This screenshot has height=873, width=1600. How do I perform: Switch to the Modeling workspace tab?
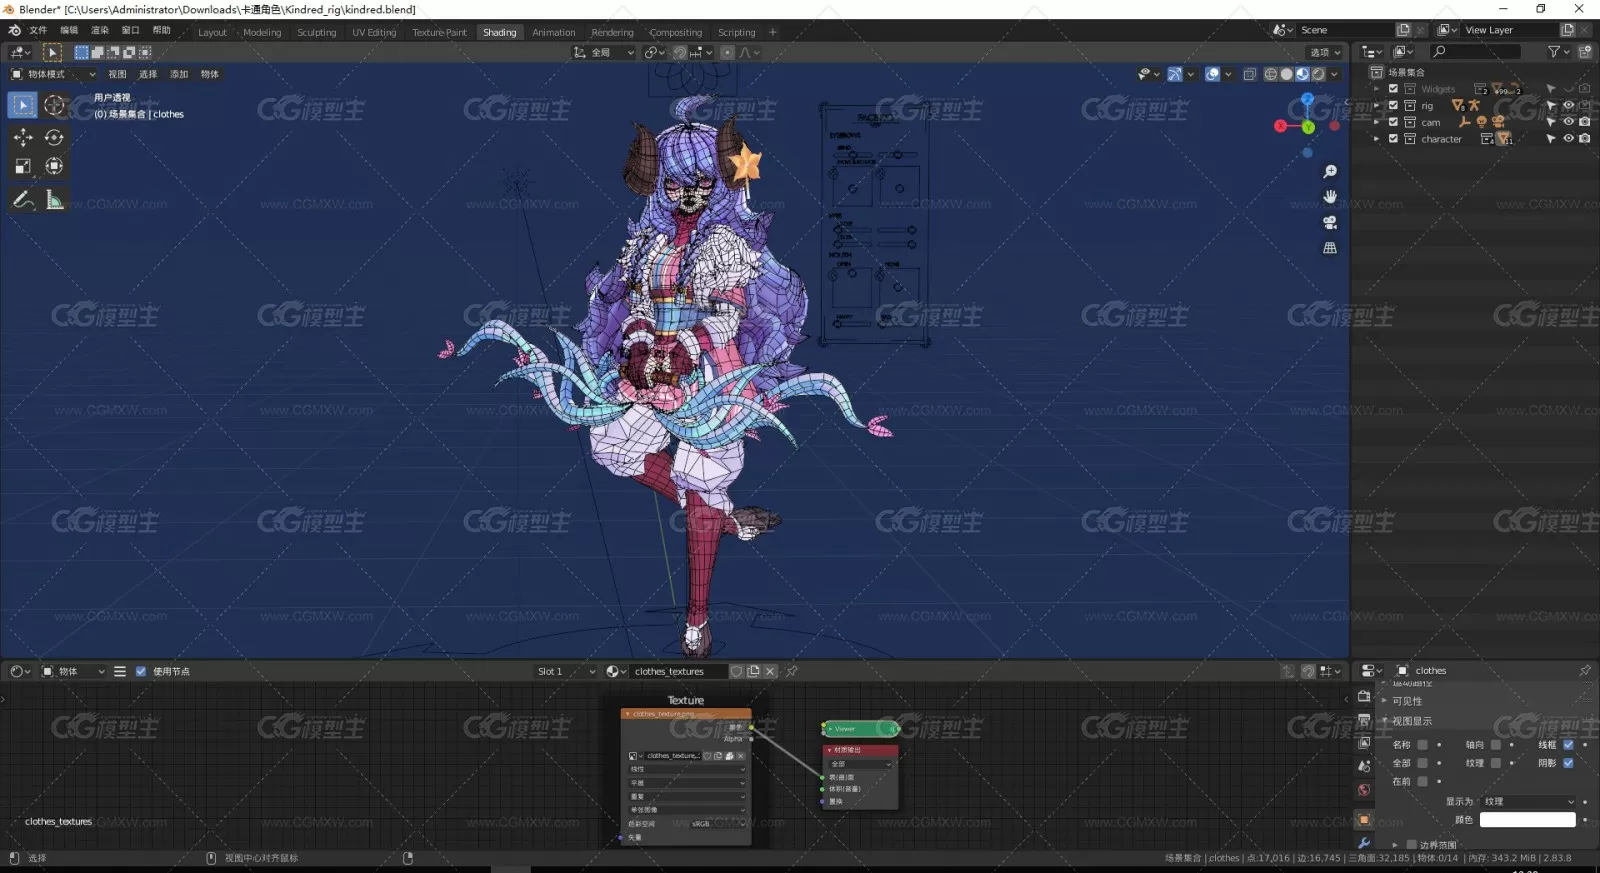click(262, 32)
